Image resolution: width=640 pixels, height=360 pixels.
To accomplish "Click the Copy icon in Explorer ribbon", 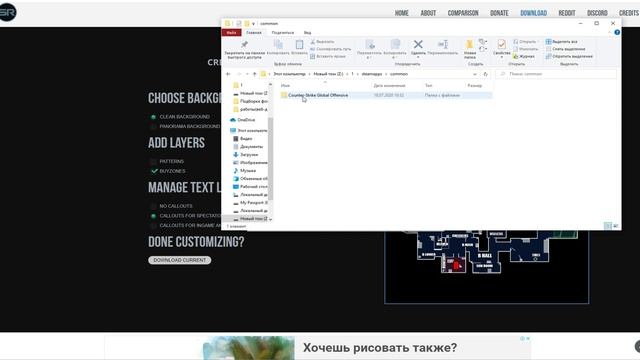I will [x=278, y=44].
